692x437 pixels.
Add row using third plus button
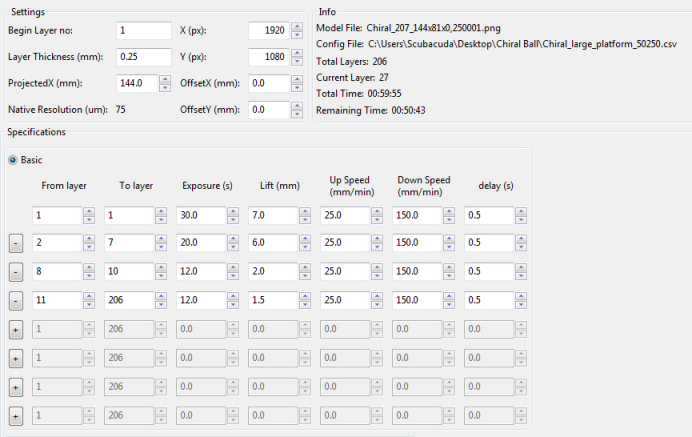point(16,386)
